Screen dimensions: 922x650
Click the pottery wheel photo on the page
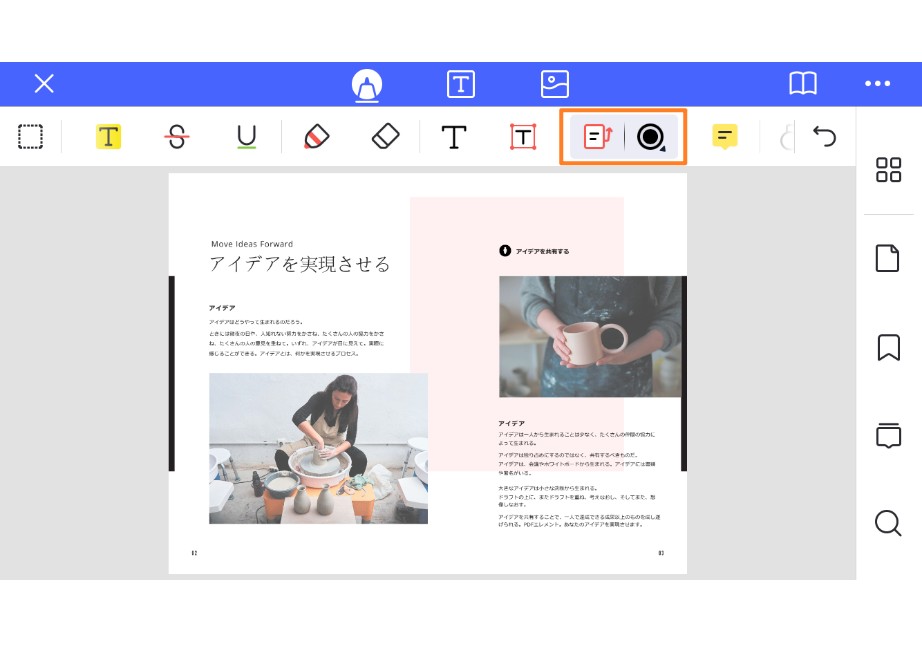[318, 448]
